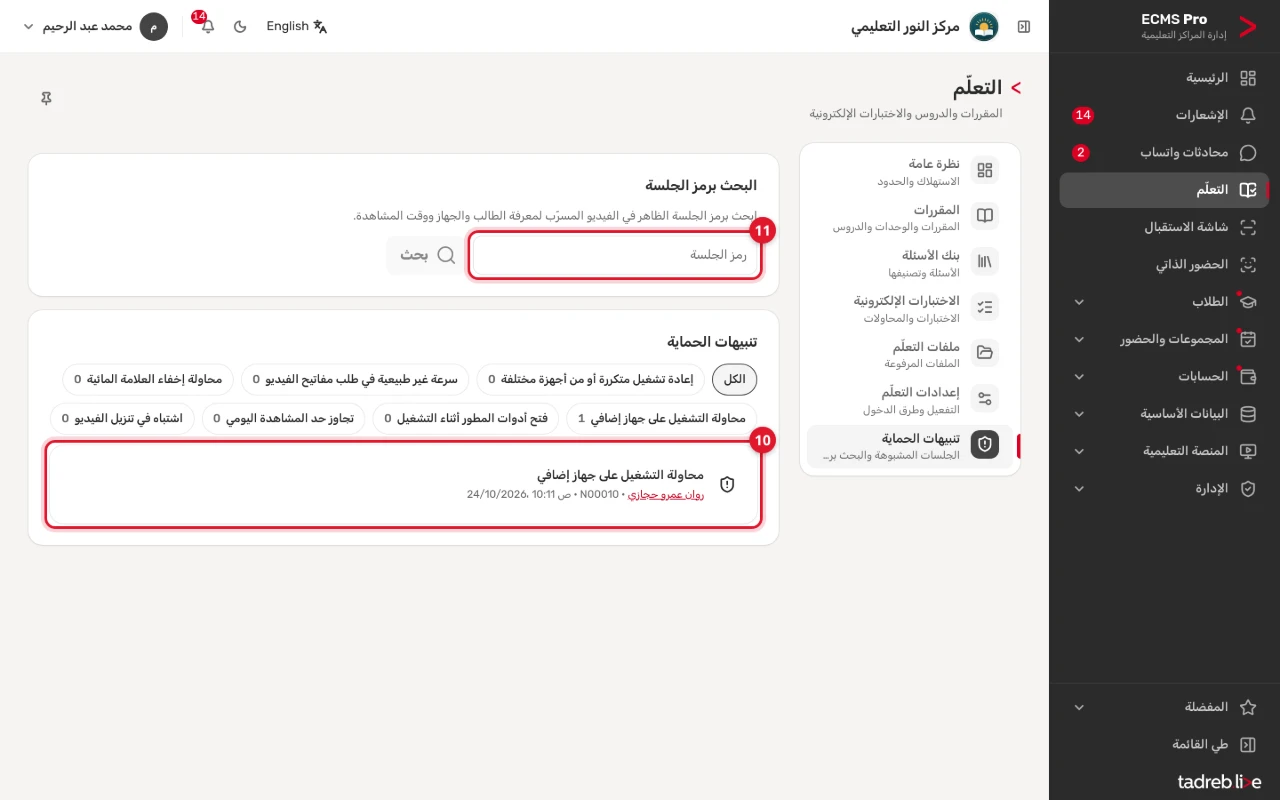
Task: Expand the المفضلة chevron
Action: (1079, 707)
